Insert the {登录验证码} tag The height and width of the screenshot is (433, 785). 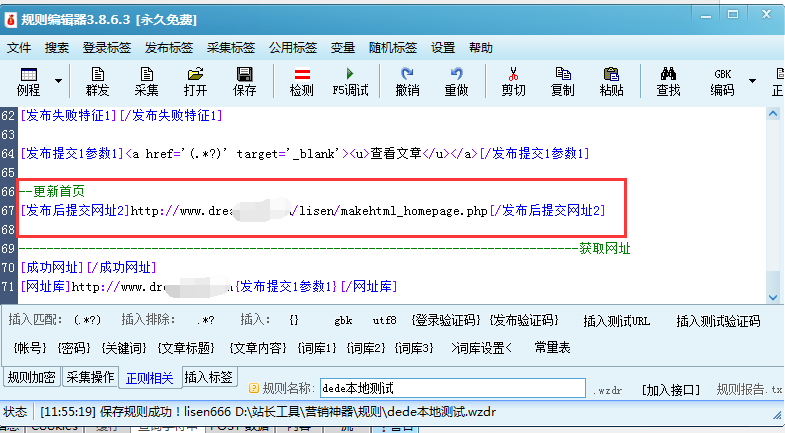tap(446, 320)
